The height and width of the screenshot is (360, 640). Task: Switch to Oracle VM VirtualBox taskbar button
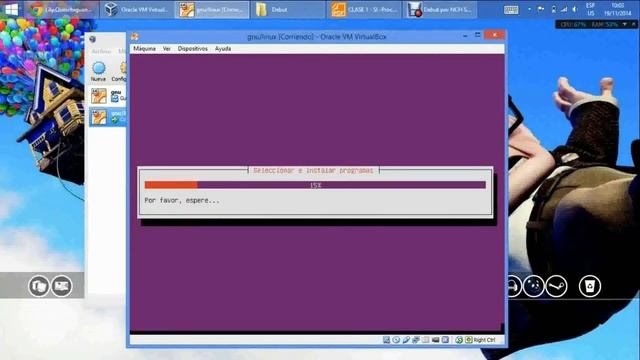click(137, 9)
